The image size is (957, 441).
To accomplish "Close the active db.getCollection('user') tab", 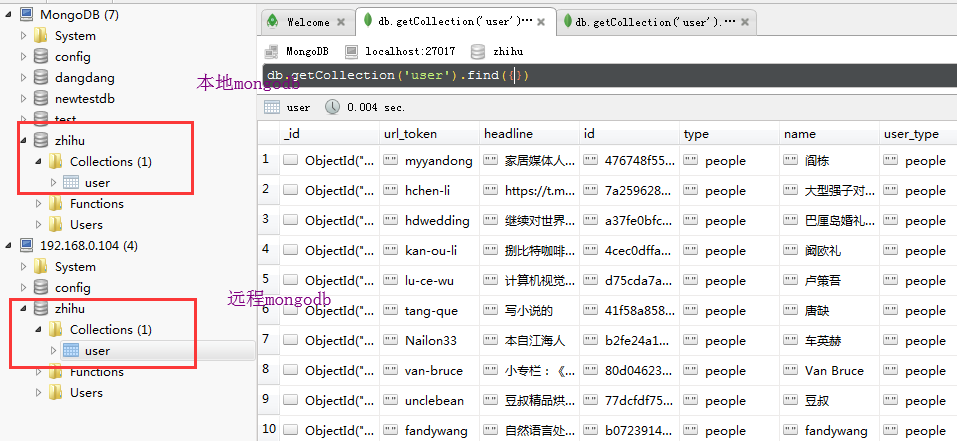I will click(x=543, y=21).
